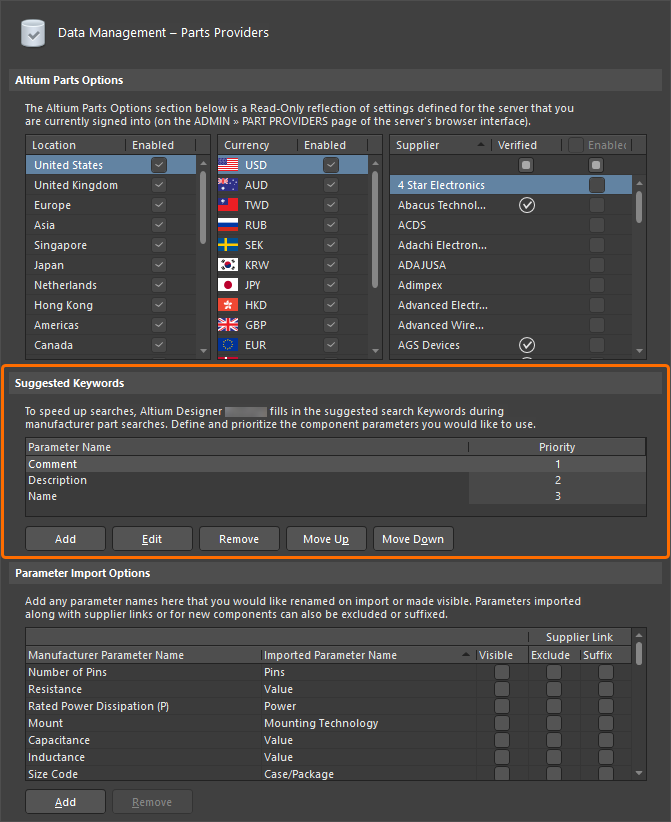
Task: Click Mounting Technology imported name cell
Action: pyautogui.click(x=369, y=723)
